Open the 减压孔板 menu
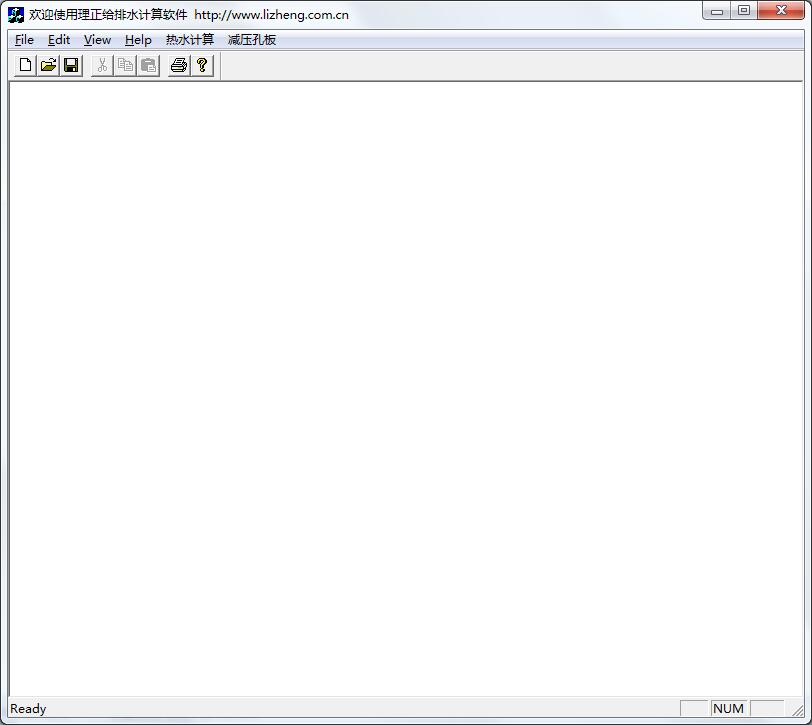Viewport: 812px width, 725px height. click(252, 40)
